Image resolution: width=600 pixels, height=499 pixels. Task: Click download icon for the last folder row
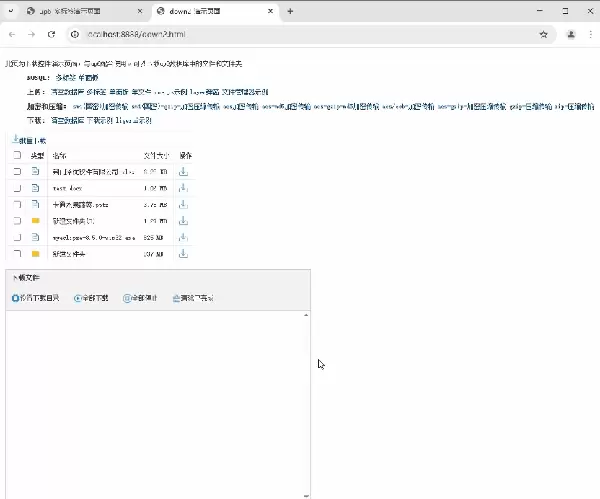point(183,254)
